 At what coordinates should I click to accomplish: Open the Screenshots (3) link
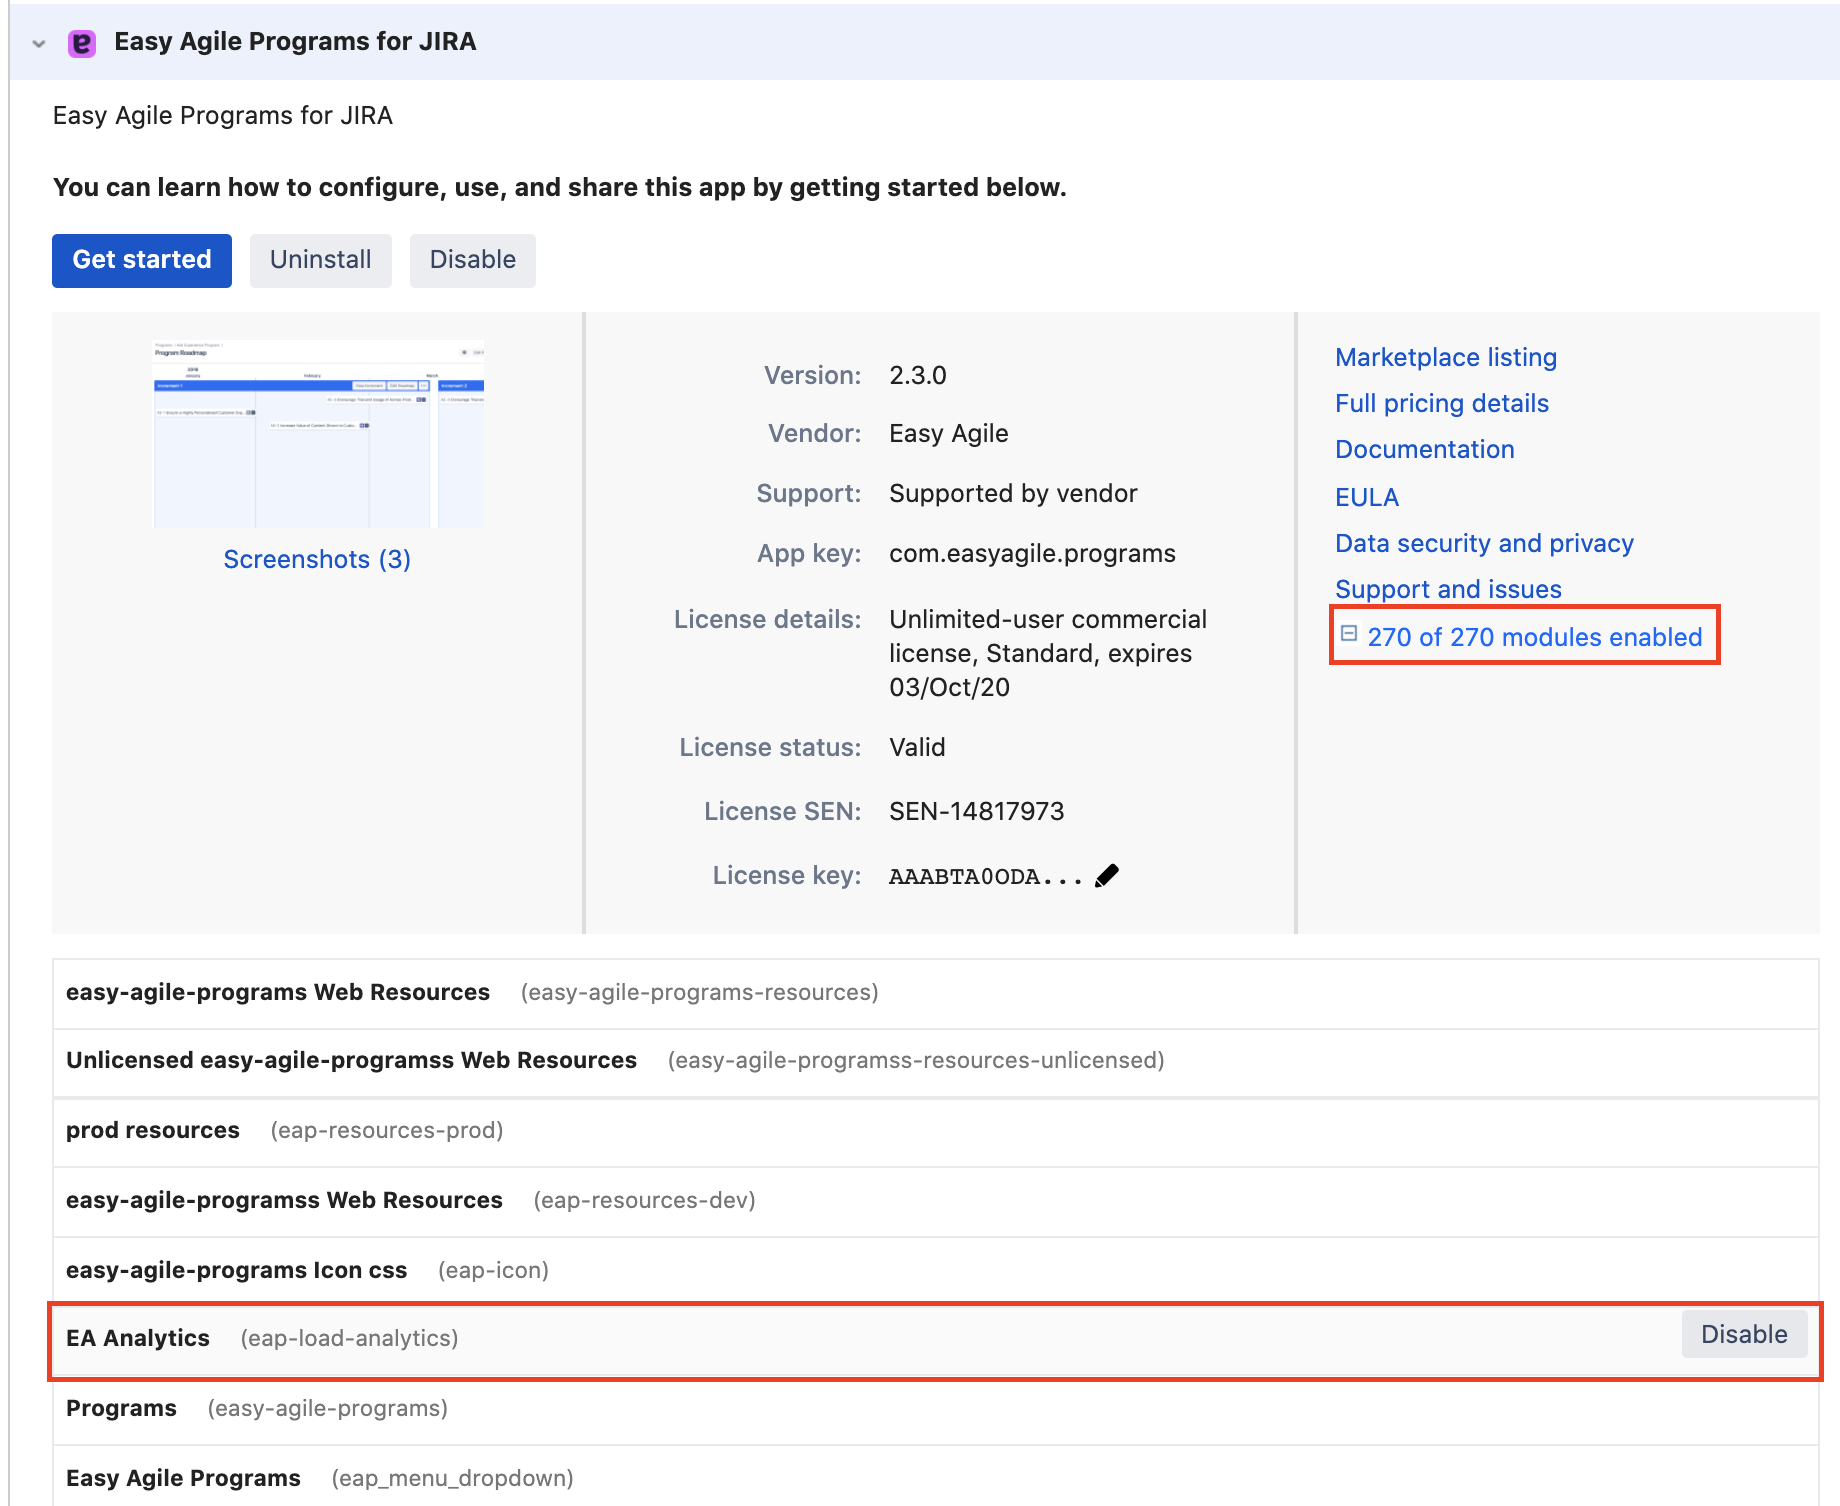coord(317,559)
